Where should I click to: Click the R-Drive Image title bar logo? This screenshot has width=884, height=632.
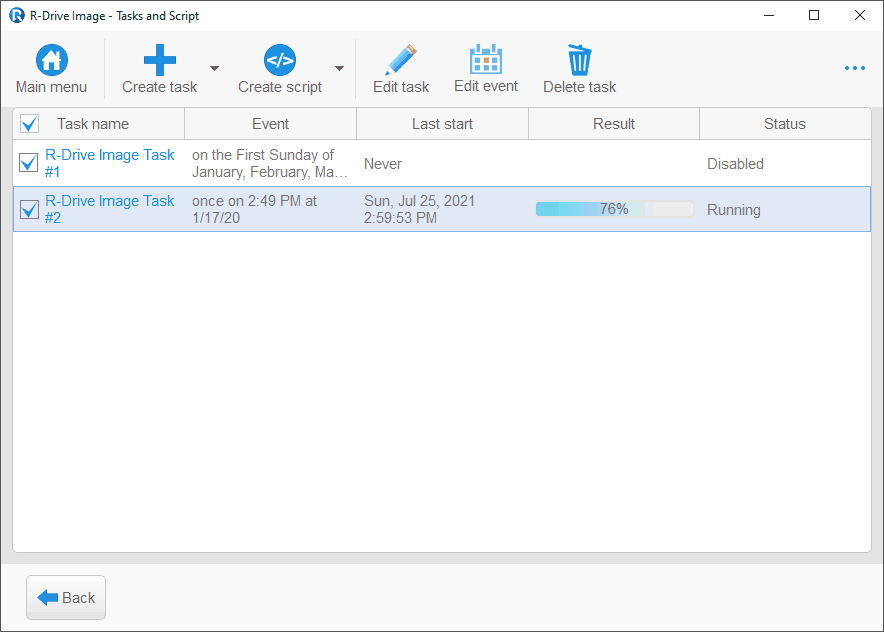point(16,15)
